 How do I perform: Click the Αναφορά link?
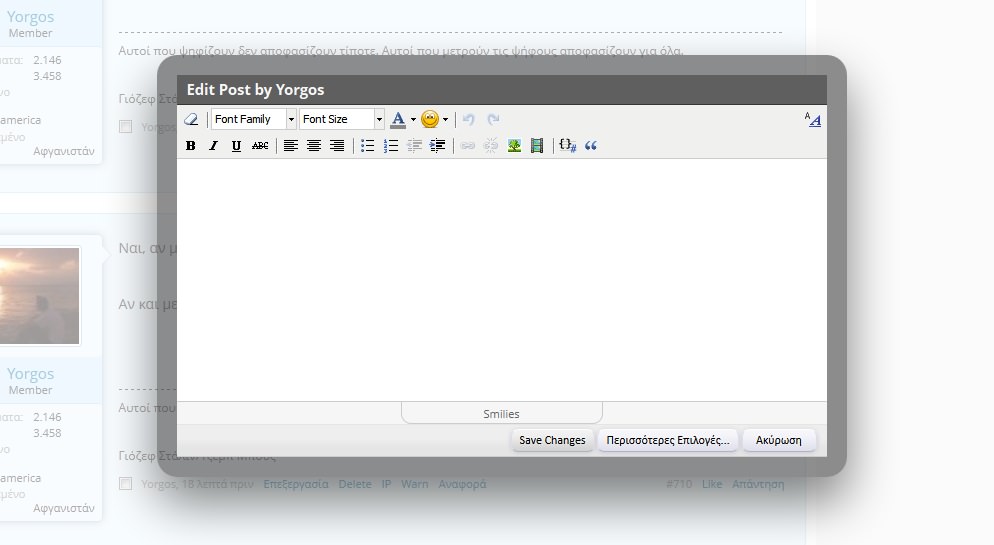tap(462, 484)
